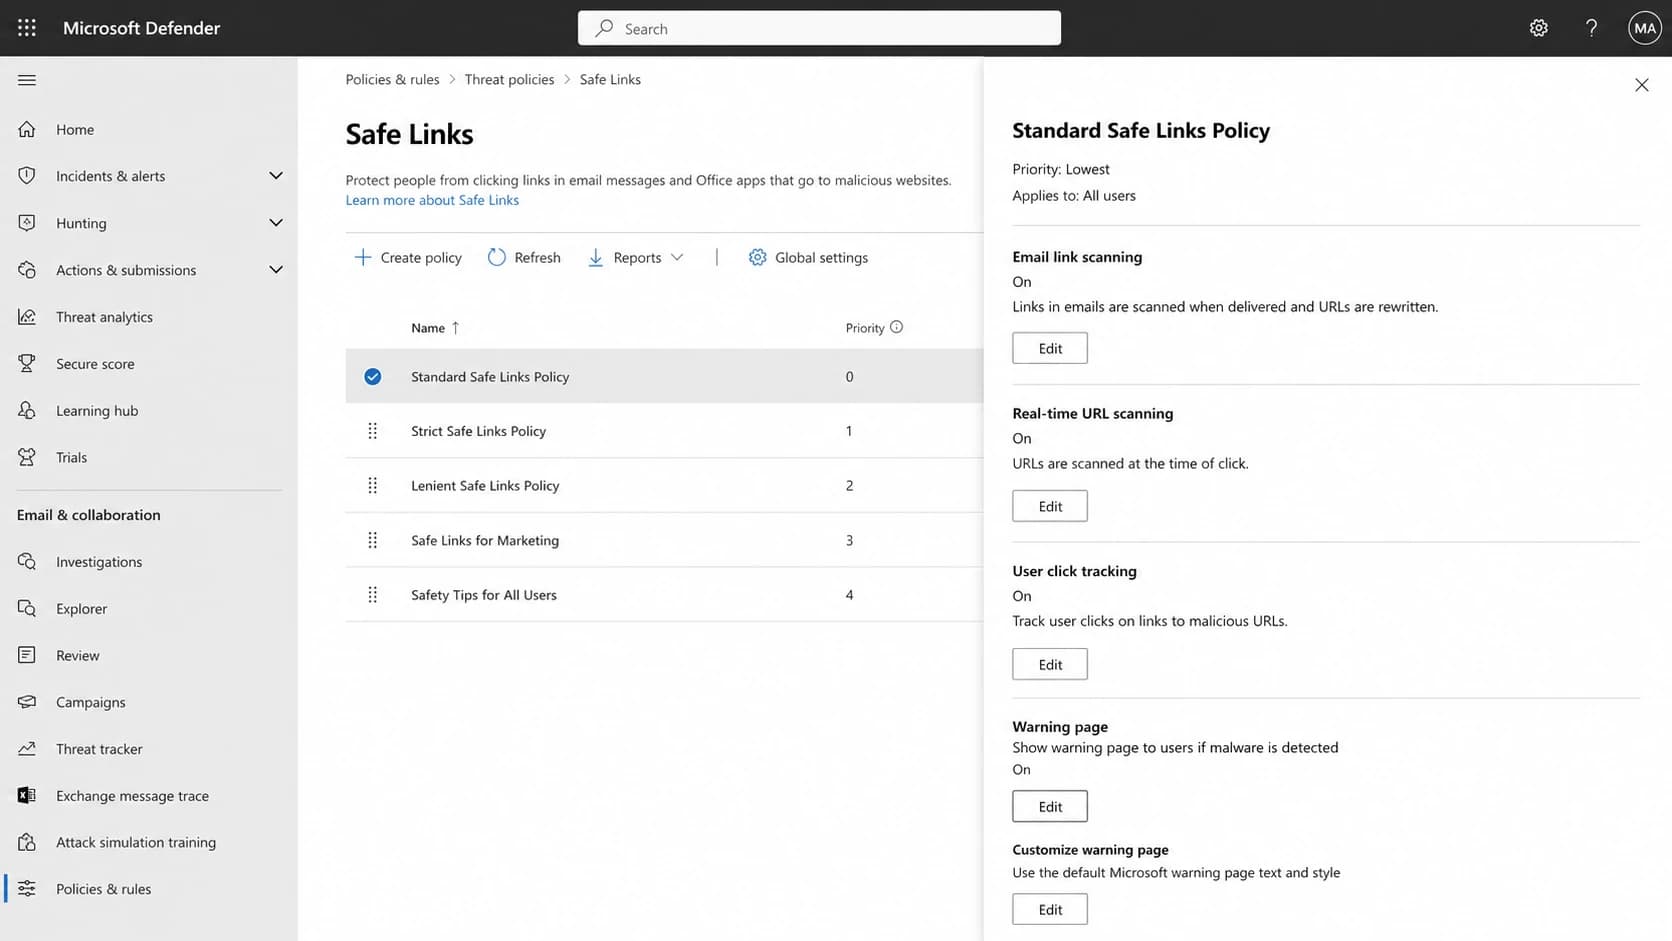Select Strict Safe Links Policy row
Image resolution: width=1672 pixels, height=941 pixels.
point(664,431)
